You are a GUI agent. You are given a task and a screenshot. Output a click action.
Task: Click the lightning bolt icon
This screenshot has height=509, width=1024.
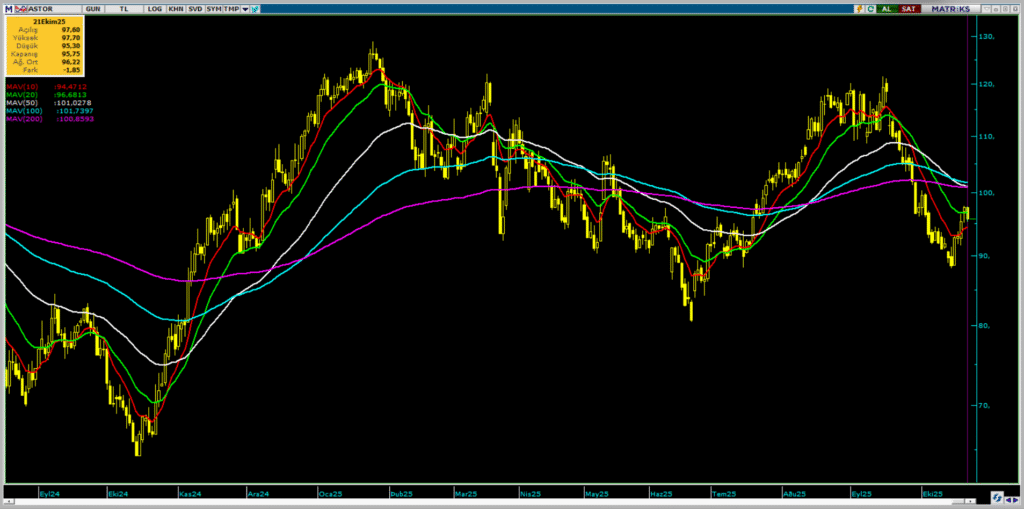[x=858, y=8]
